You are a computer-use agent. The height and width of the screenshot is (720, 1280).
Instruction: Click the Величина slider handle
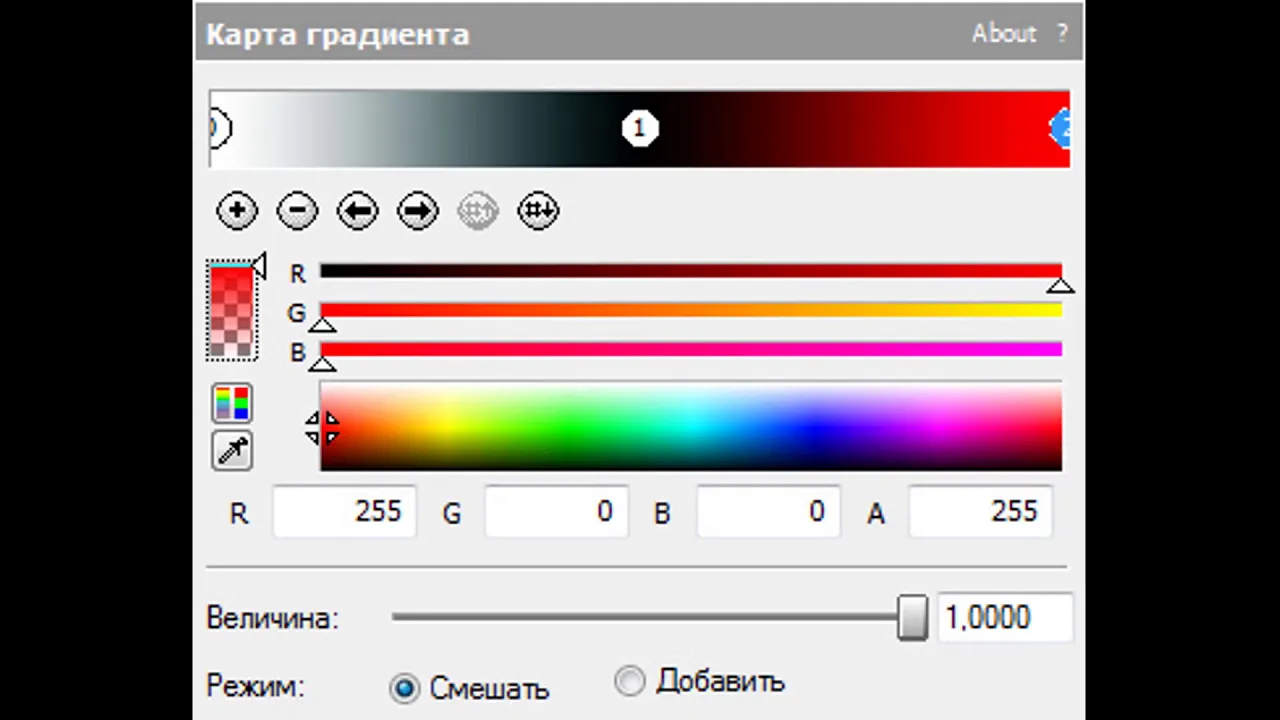point(912,618)
